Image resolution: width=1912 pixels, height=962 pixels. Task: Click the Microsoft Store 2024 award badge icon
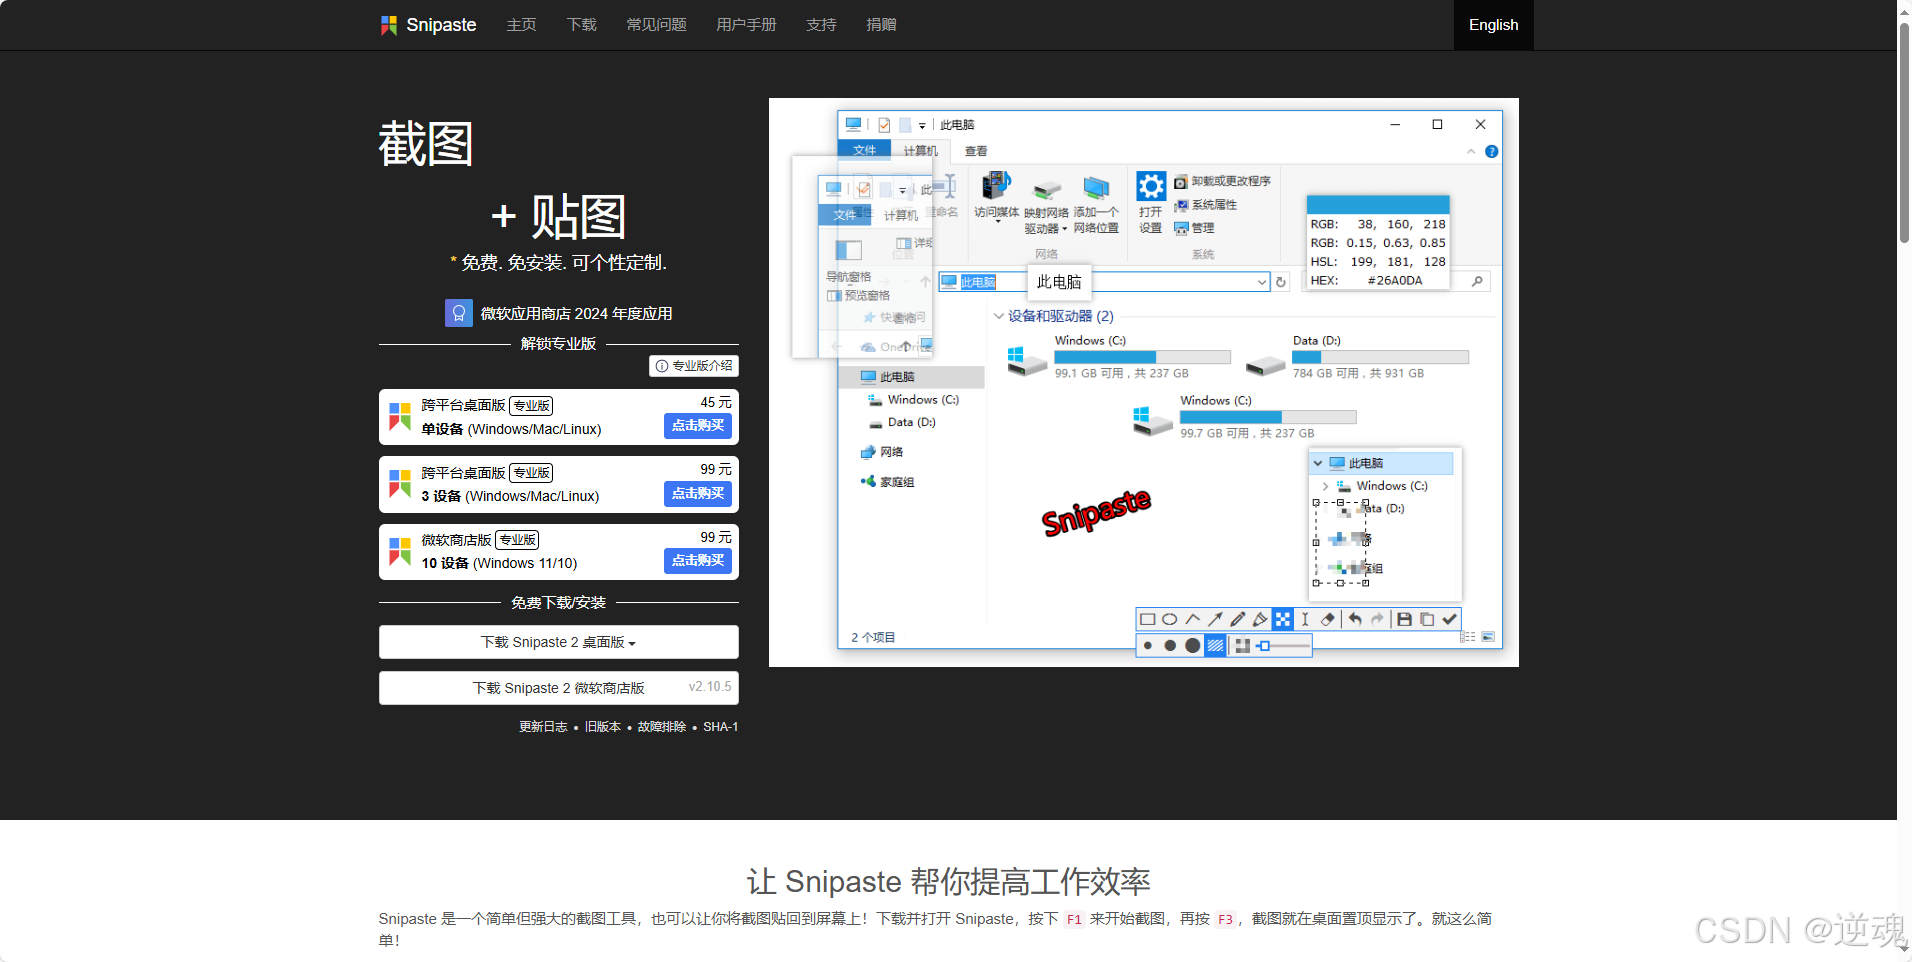coord(459,313)
